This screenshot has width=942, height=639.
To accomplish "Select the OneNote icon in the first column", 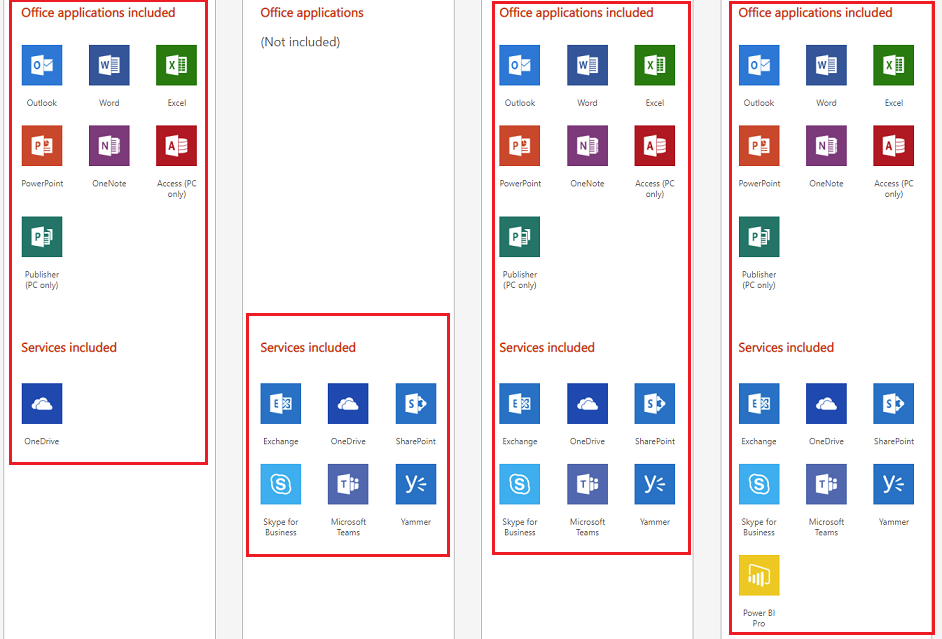I will coord(109,145).
